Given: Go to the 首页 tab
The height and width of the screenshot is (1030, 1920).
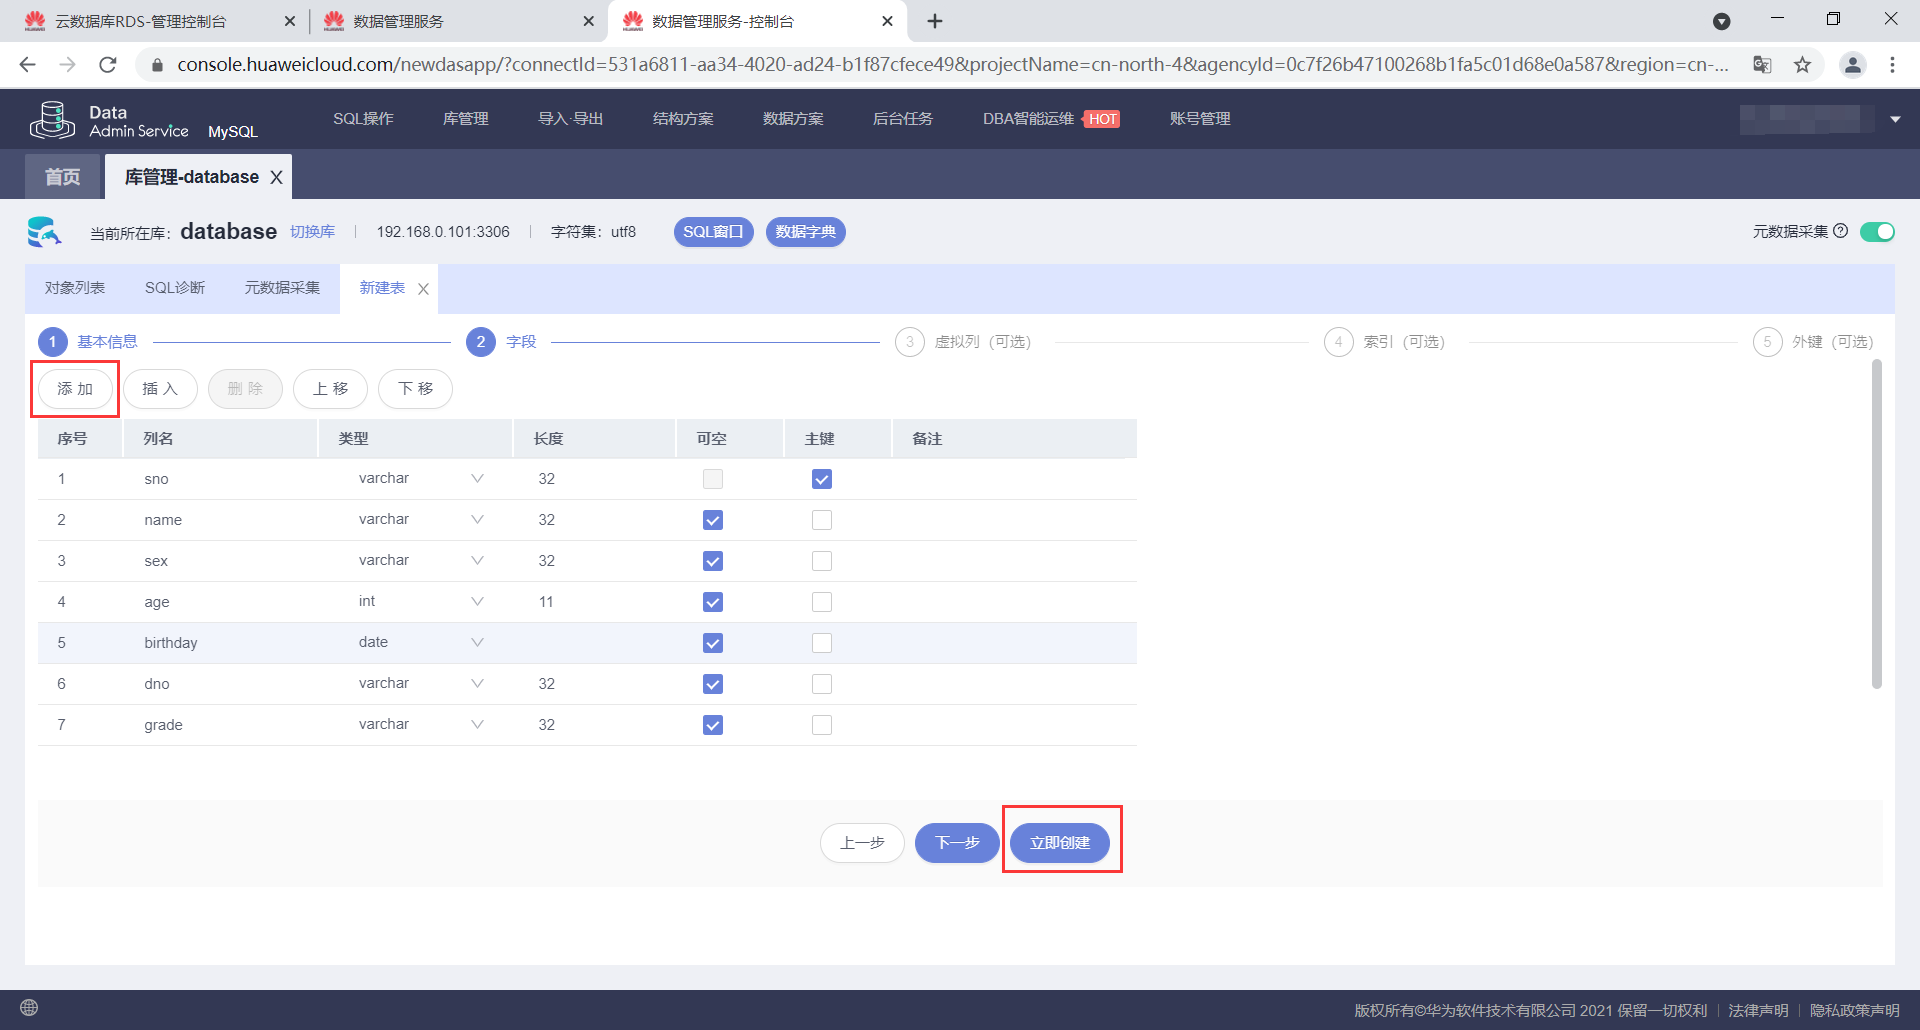Looking at the screenshot, I should [63, 177].
